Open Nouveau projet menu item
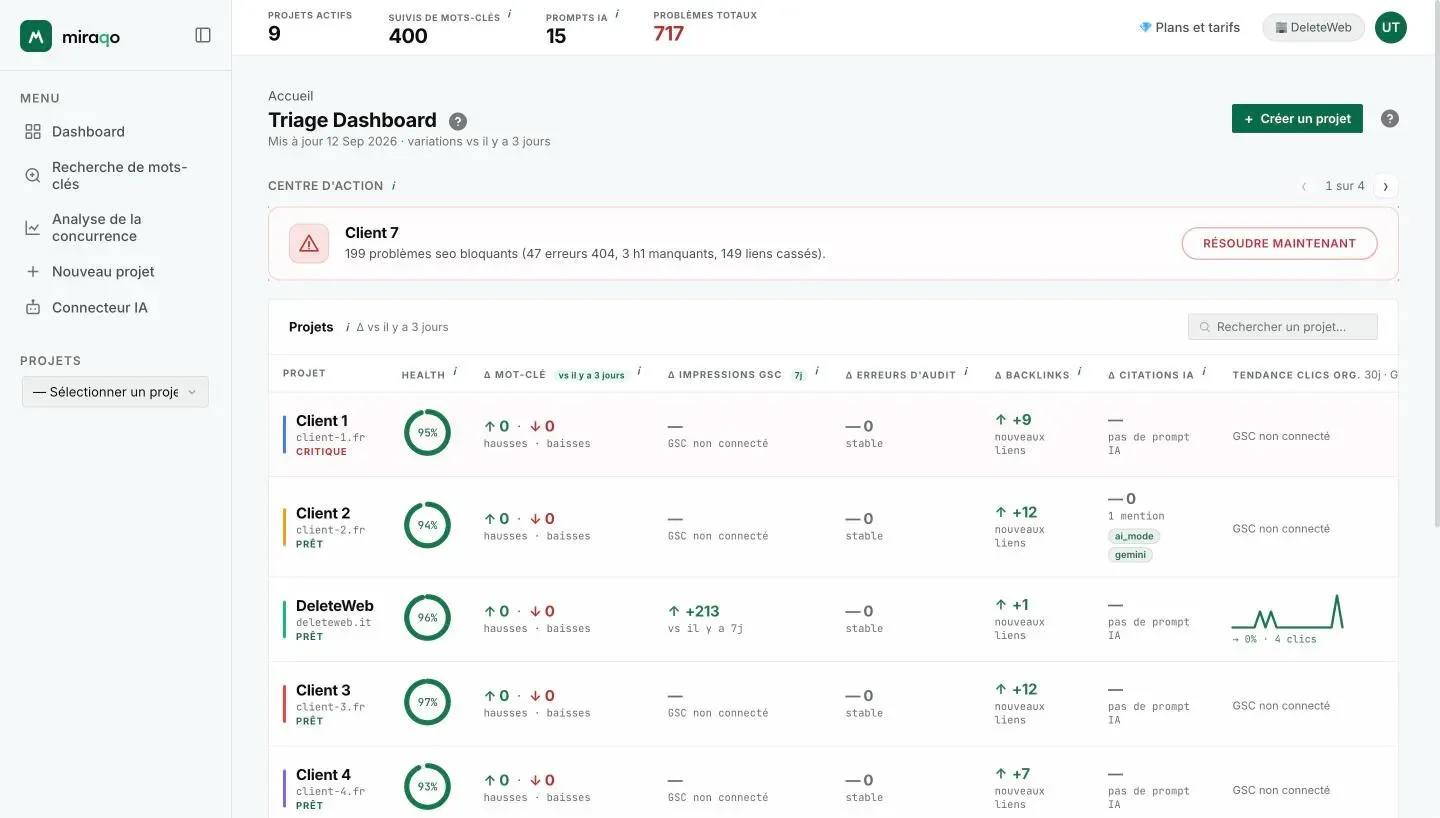The height and width of the screenshot is (818, 1440). coord(116,271)
